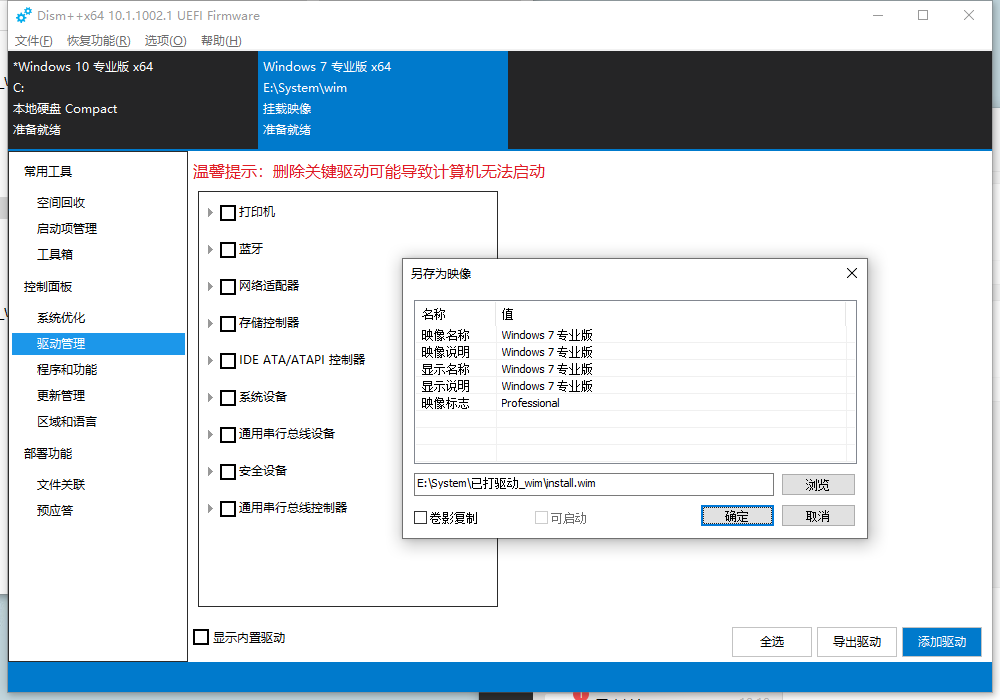
Task: Confirm with the 确定 button
Action: (737, 516)
